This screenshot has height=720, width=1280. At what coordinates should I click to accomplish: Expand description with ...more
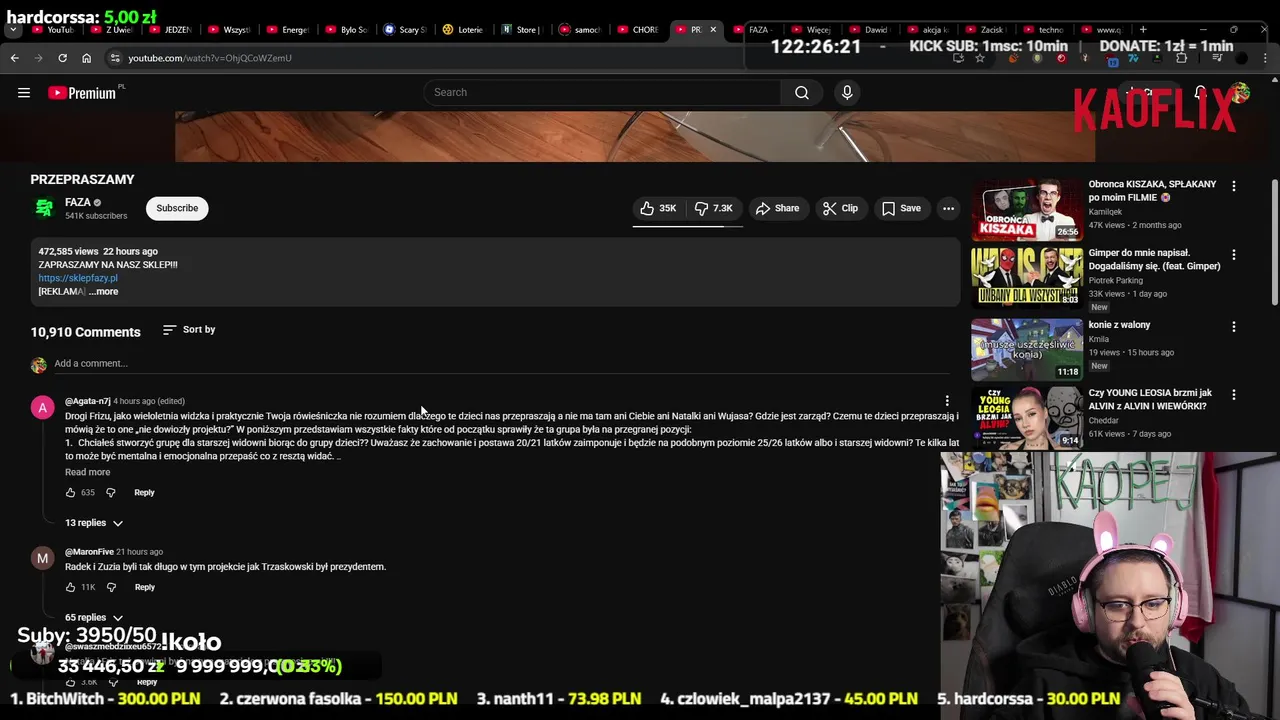pos(103,292)
